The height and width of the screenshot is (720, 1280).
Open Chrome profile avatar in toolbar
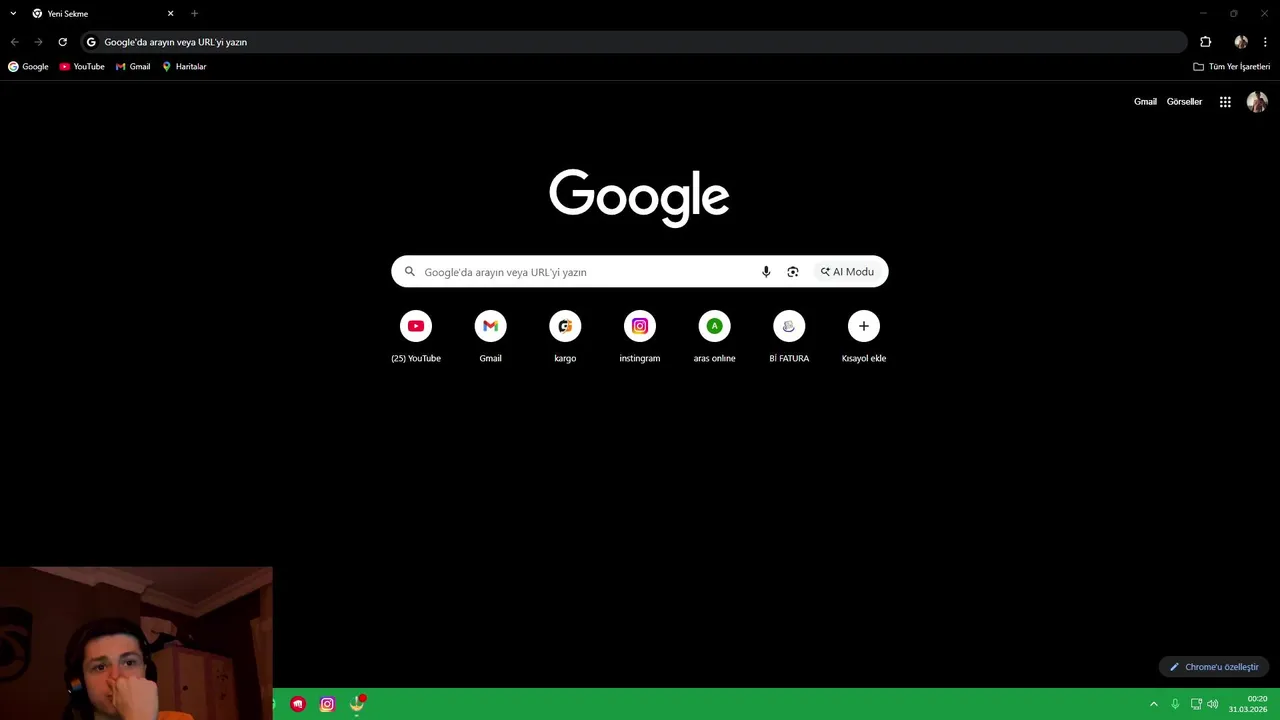point(1241,42)
